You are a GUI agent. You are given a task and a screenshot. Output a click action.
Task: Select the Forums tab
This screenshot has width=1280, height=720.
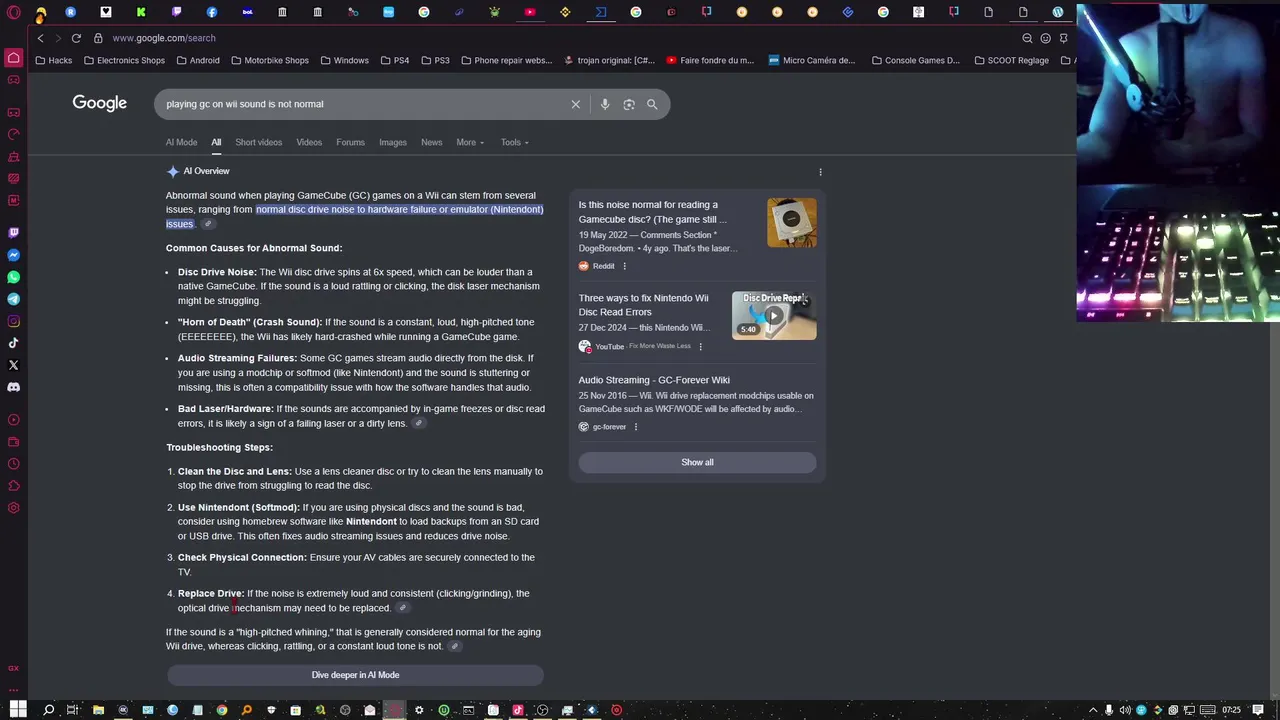[x=350, y=142]
